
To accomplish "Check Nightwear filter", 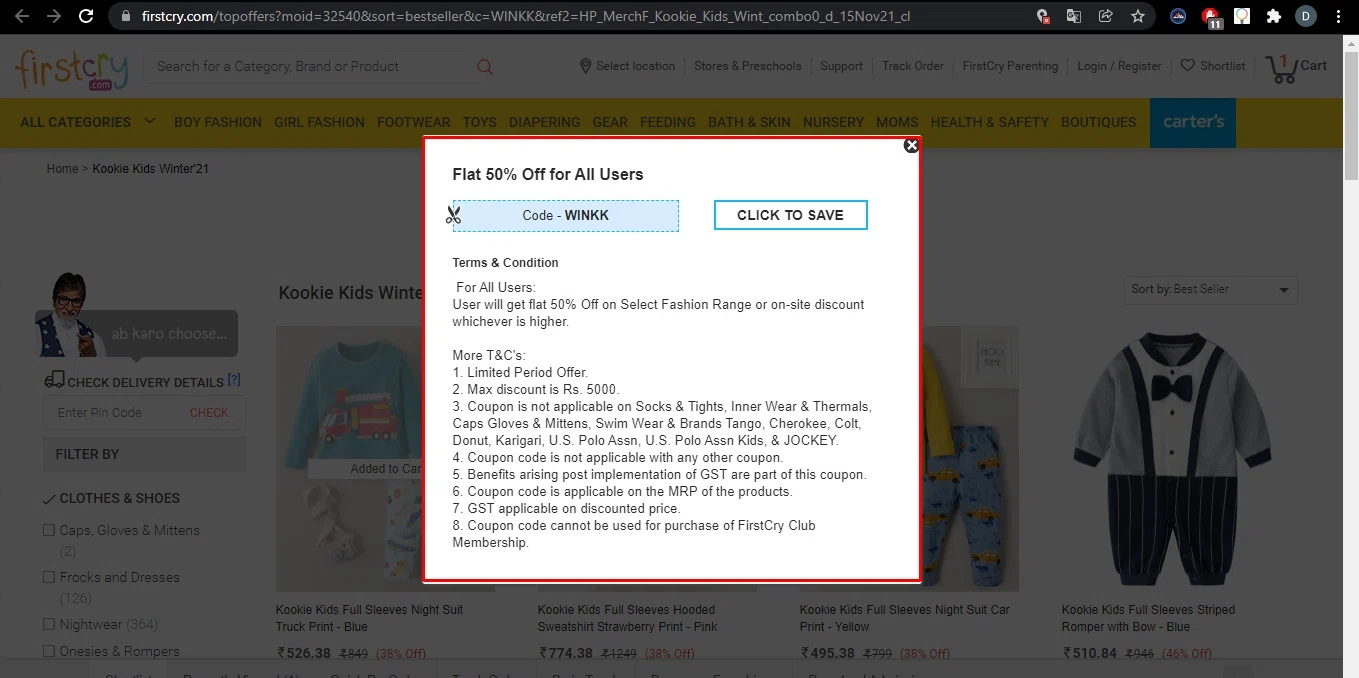I will pyautogui.click(x=49, y=624).
